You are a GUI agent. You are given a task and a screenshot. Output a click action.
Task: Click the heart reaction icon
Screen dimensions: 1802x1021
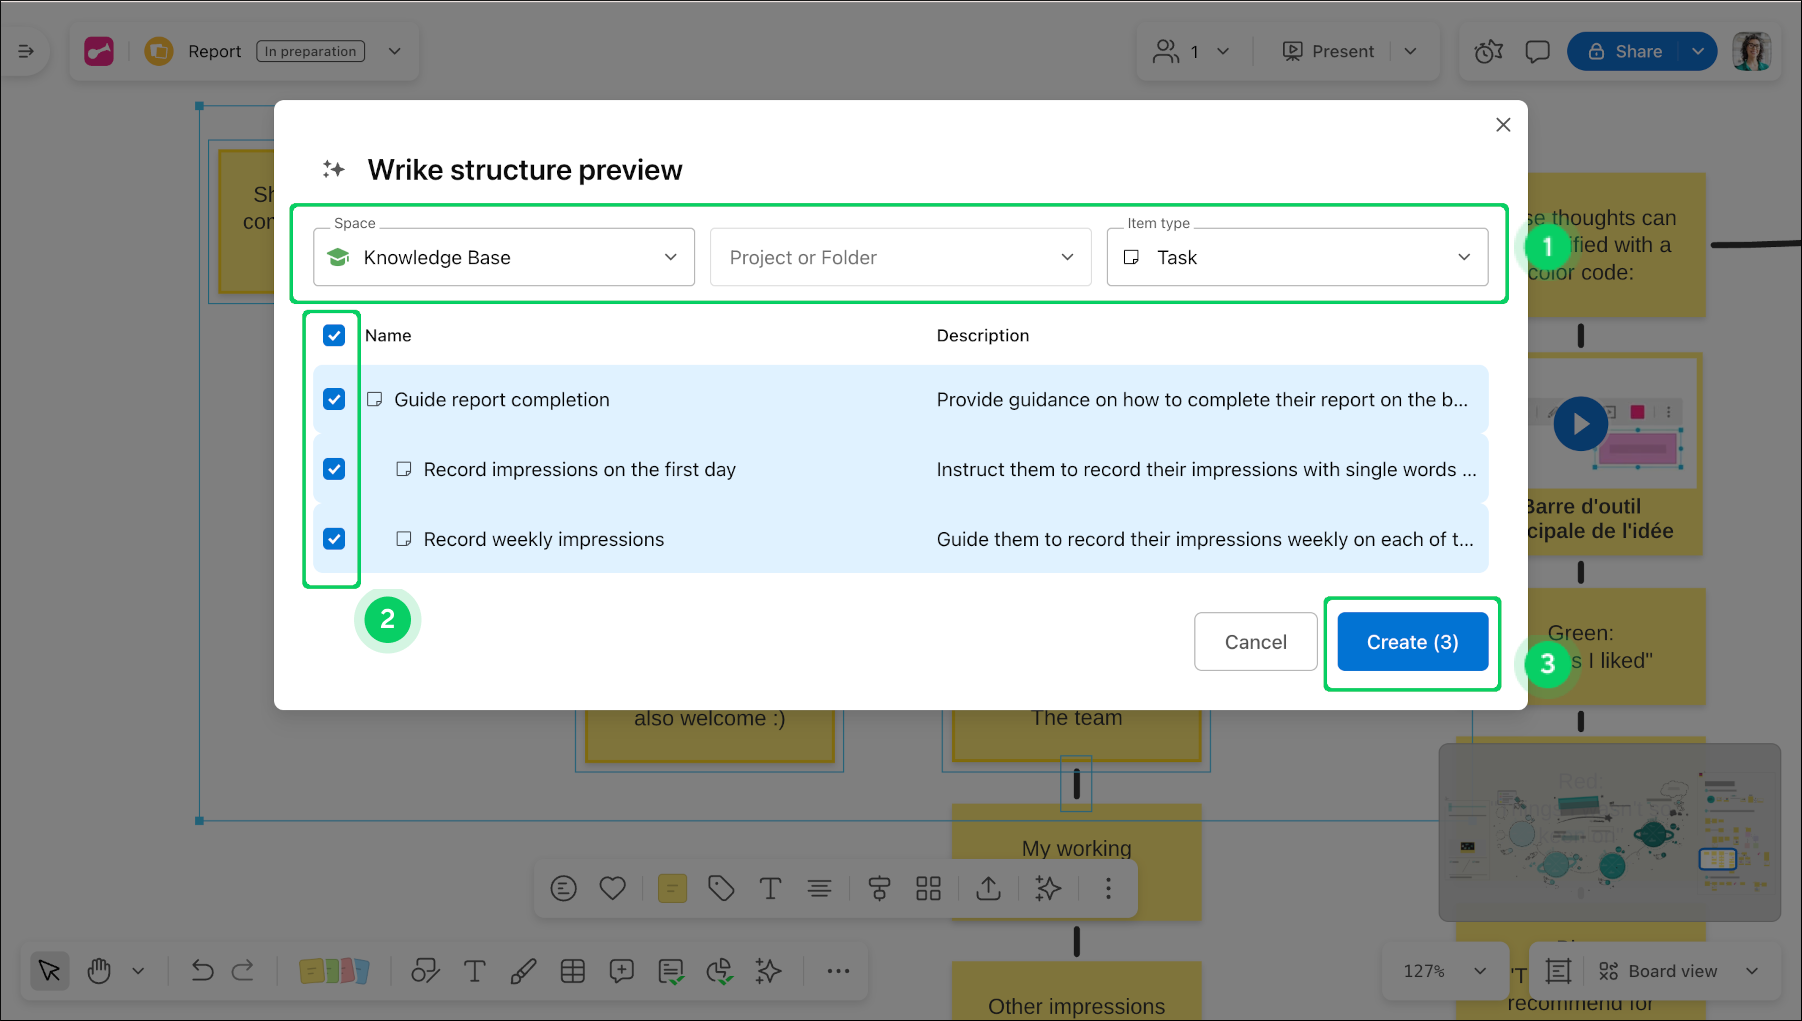(612, 888)
